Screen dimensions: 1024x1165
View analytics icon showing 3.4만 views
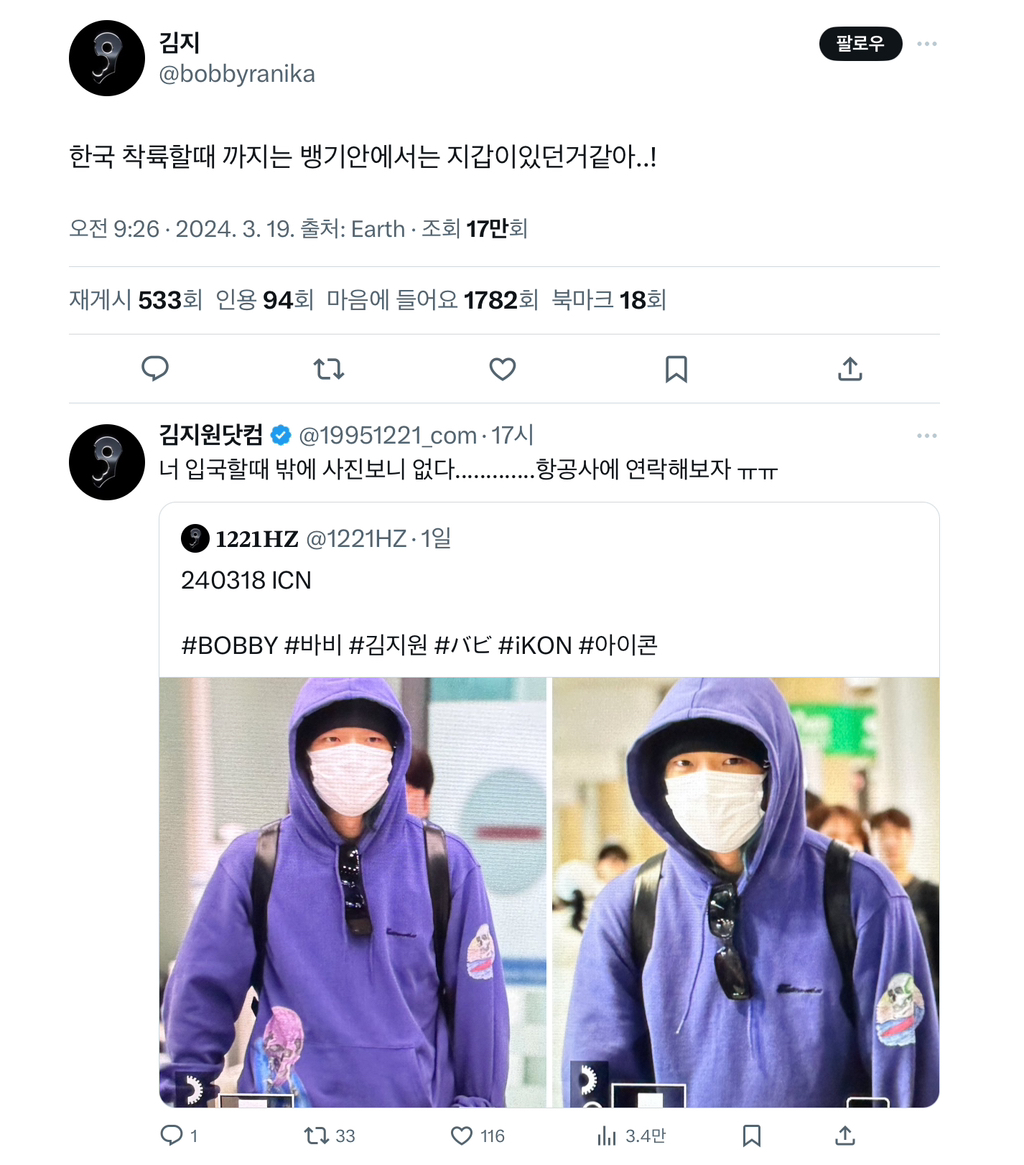[x=607, y=1135]
